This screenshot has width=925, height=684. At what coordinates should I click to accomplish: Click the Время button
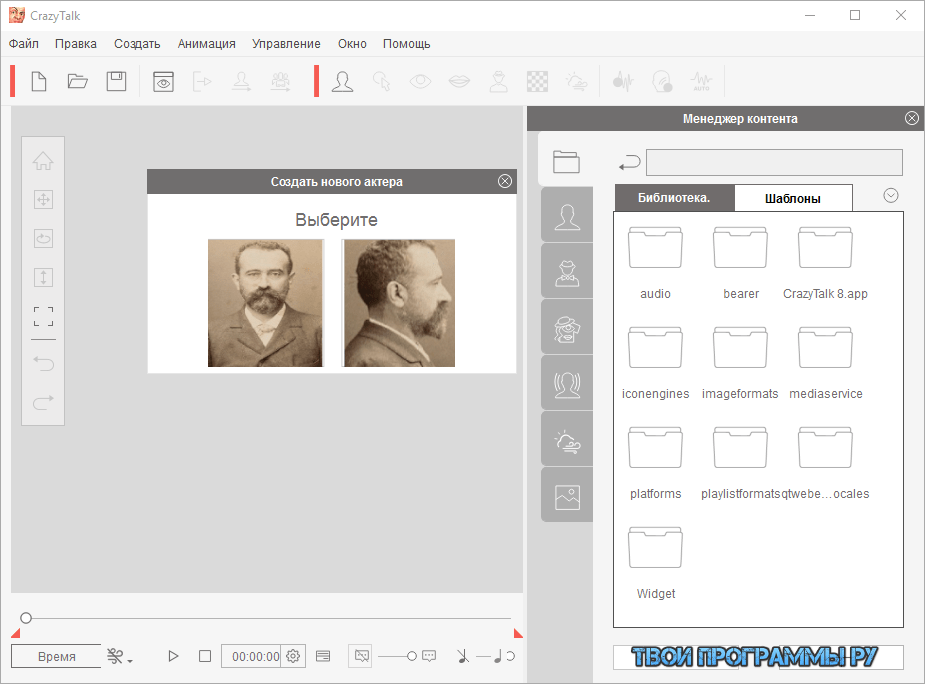56,656
